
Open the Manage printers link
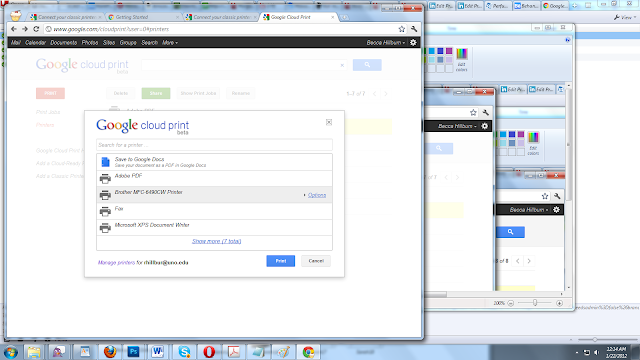116,262
